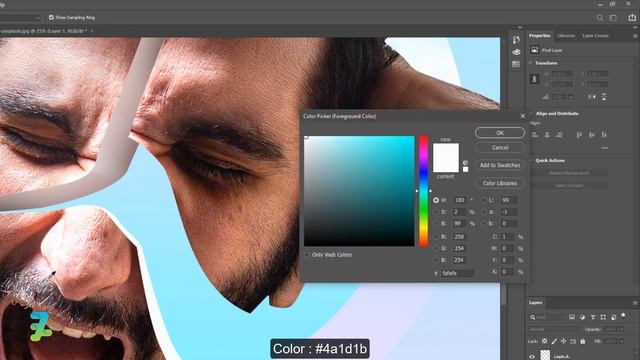Collapse the Transform section
The height and width of the screenshot is (360, 640).
tap(531, 63)
